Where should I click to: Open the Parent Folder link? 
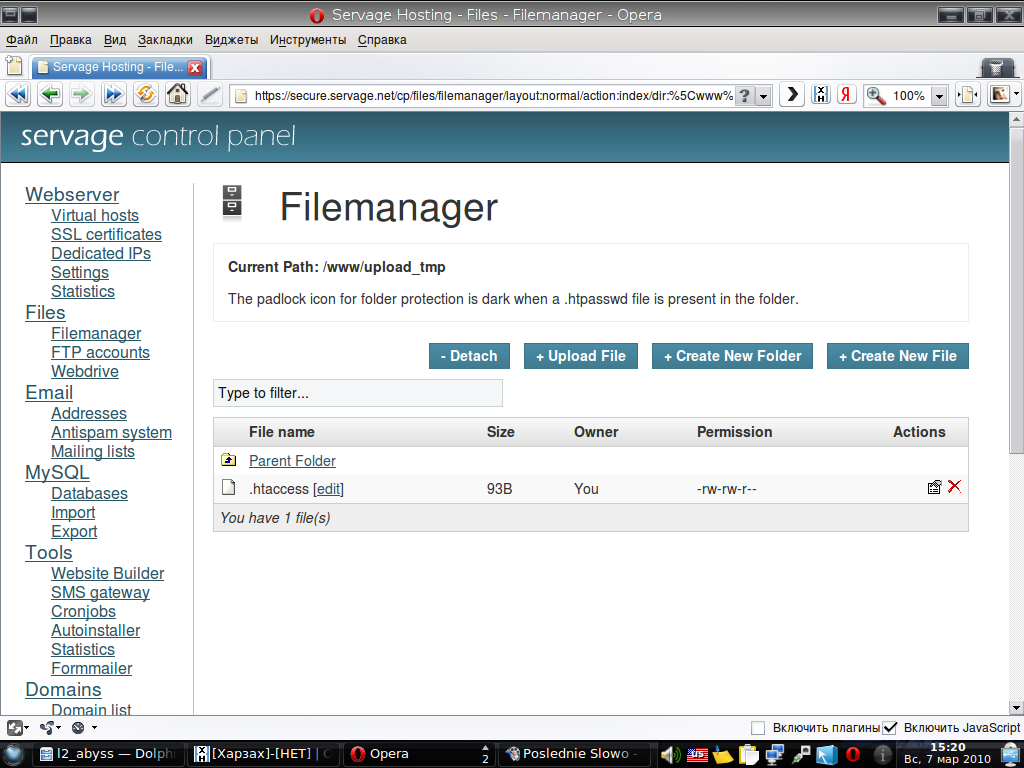[x=293, y=460]
